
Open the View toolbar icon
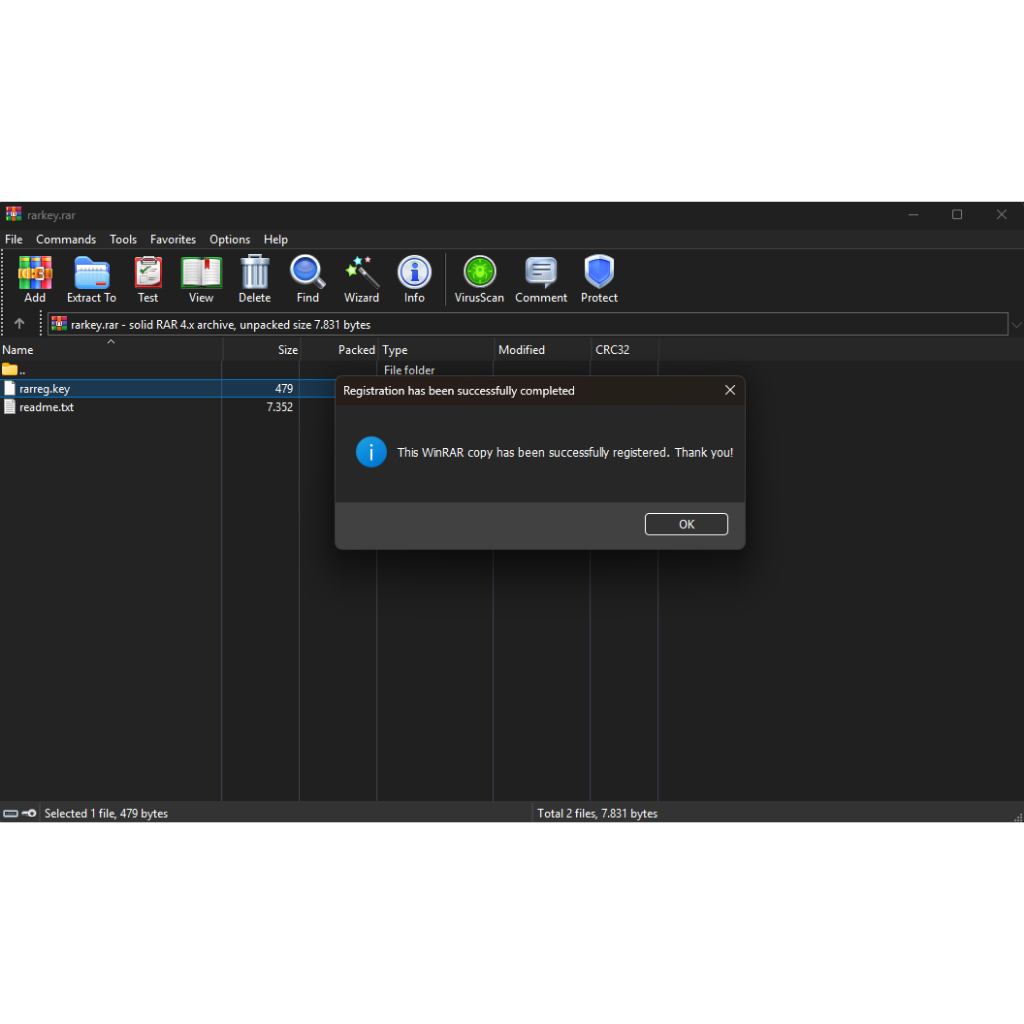[201, 272]
